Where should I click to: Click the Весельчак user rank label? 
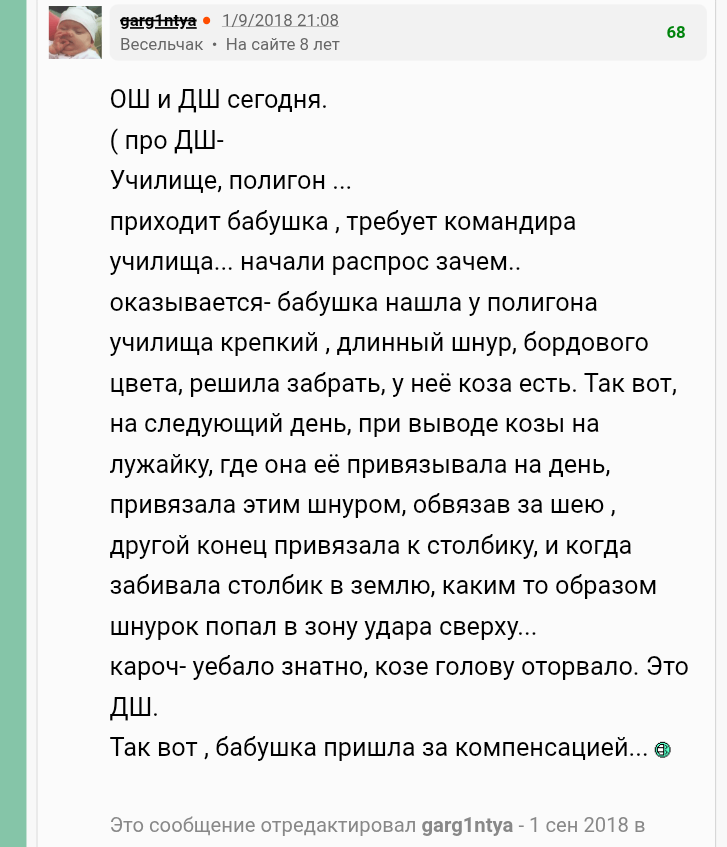tap(161, 44)
